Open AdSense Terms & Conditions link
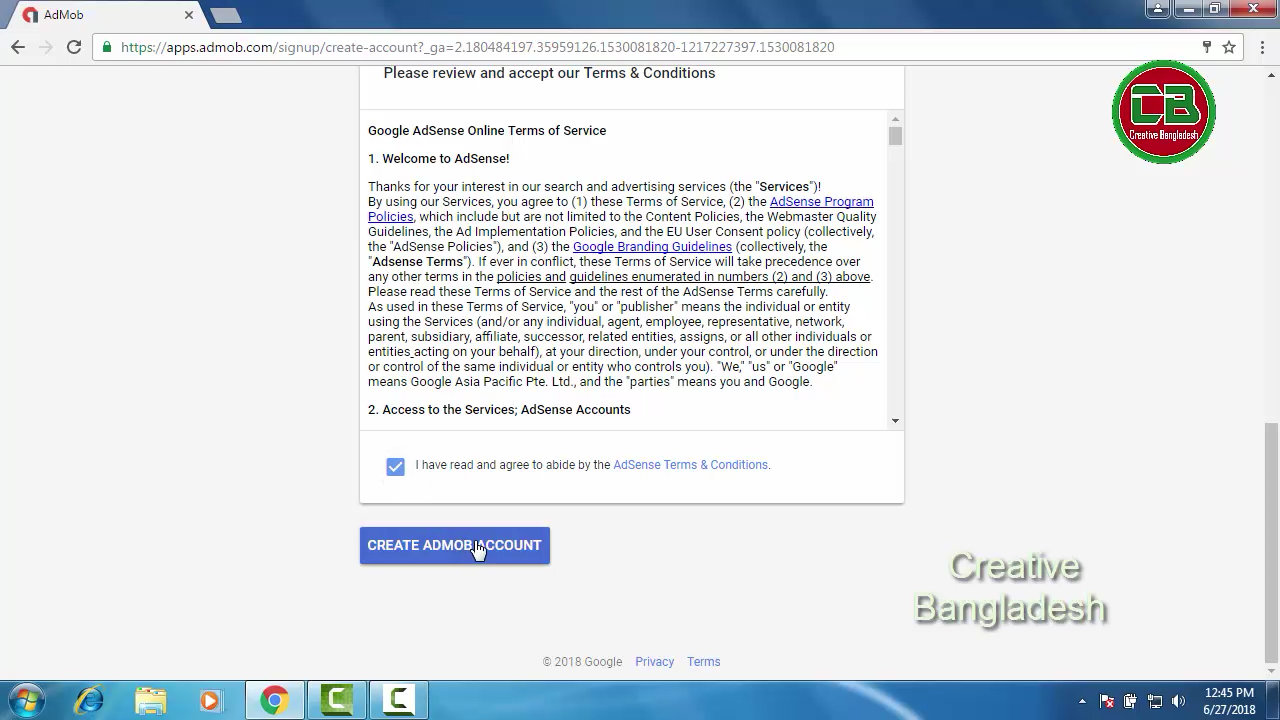Image resolution: width=1280 pixels, height=720 pixels. [690, 465]
